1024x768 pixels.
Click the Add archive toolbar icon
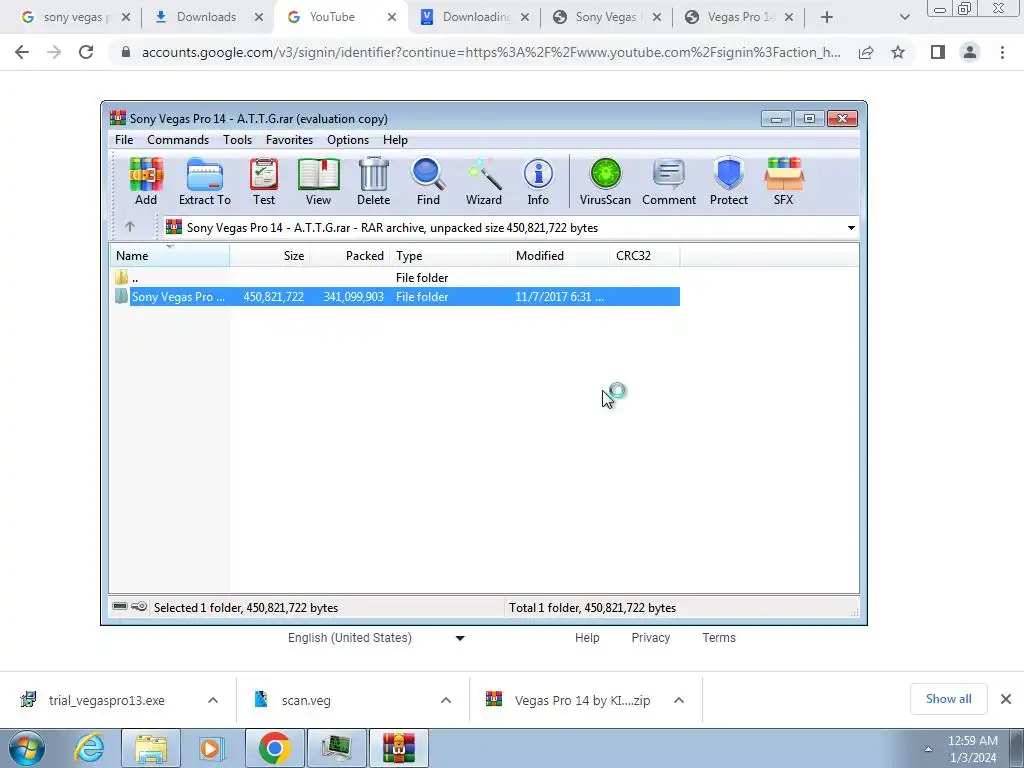coord(146,182)
